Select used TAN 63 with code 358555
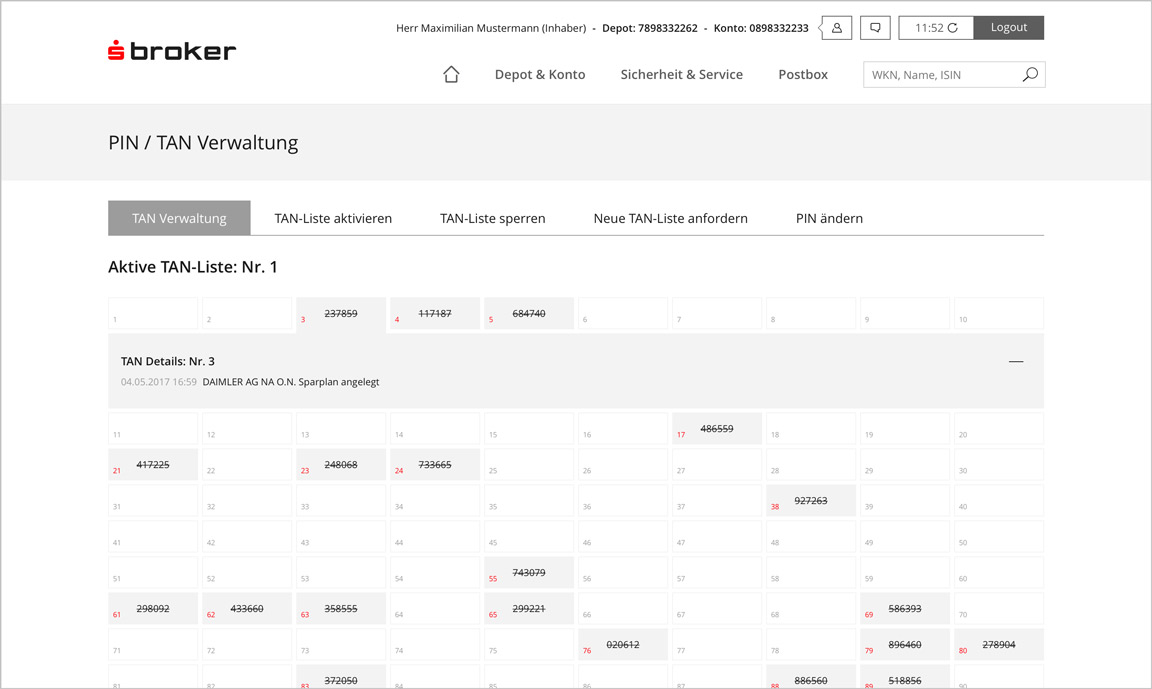This screenshot has width=1152, height=689. coord(341,609)
